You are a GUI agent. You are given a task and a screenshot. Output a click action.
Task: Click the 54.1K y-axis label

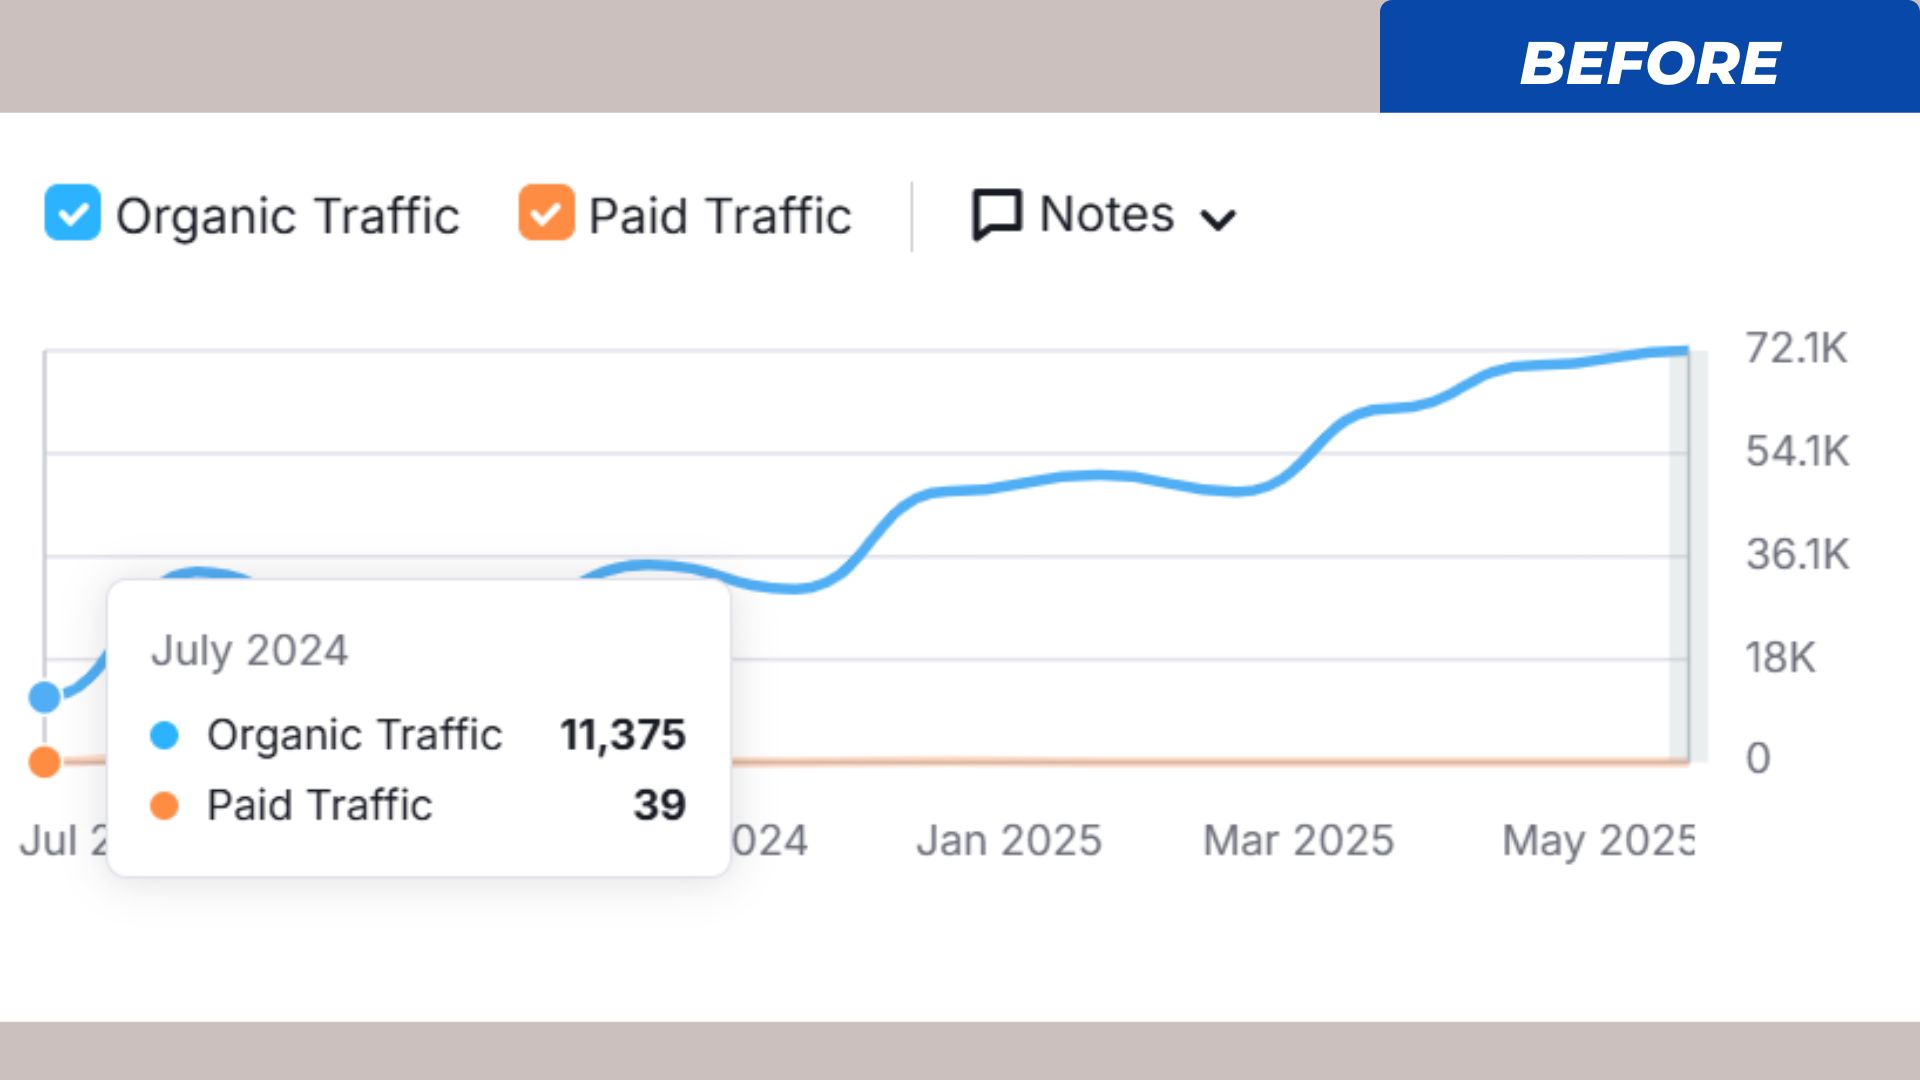[1797, 451]
